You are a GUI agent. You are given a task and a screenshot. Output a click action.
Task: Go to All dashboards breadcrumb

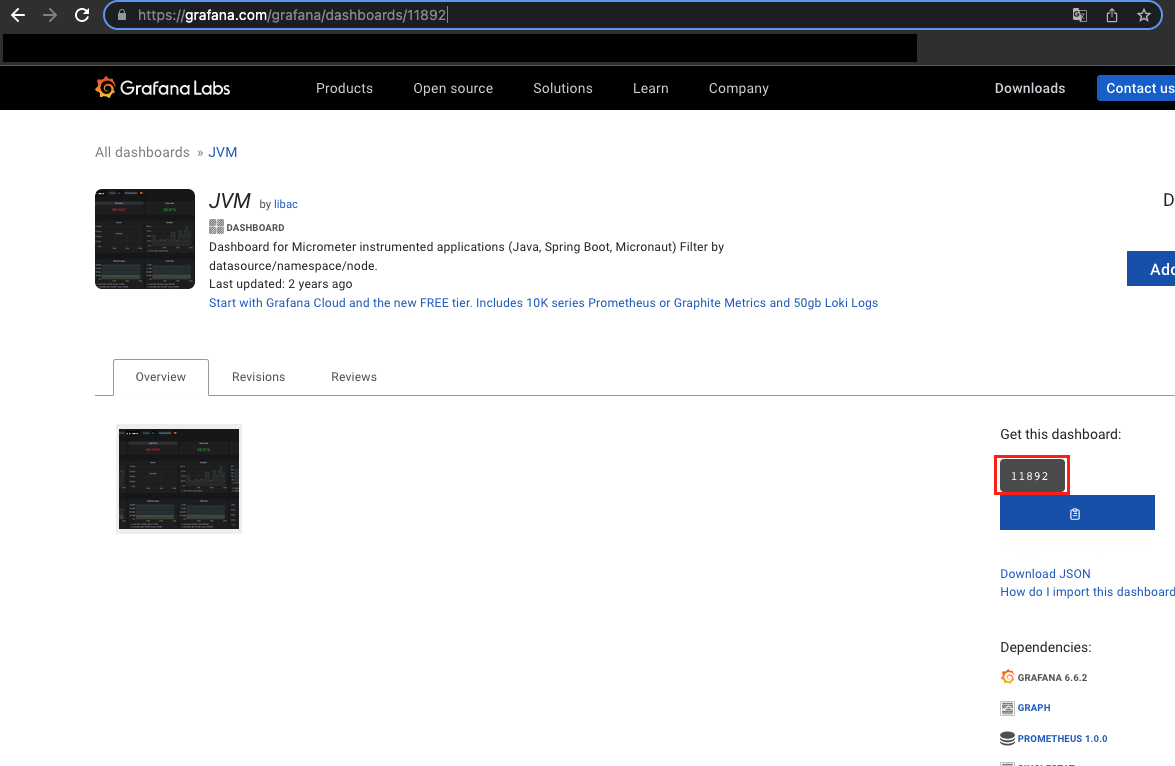pos(142,152)
